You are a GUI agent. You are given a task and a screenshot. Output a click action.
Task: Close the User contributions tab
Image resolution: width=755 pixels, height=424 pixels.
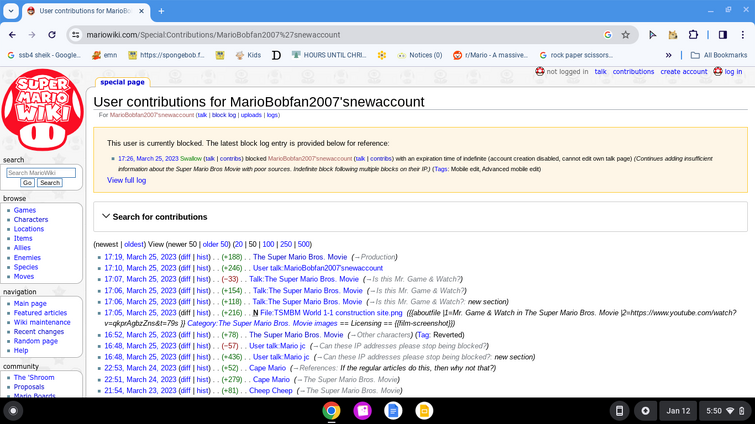(142, 11)
